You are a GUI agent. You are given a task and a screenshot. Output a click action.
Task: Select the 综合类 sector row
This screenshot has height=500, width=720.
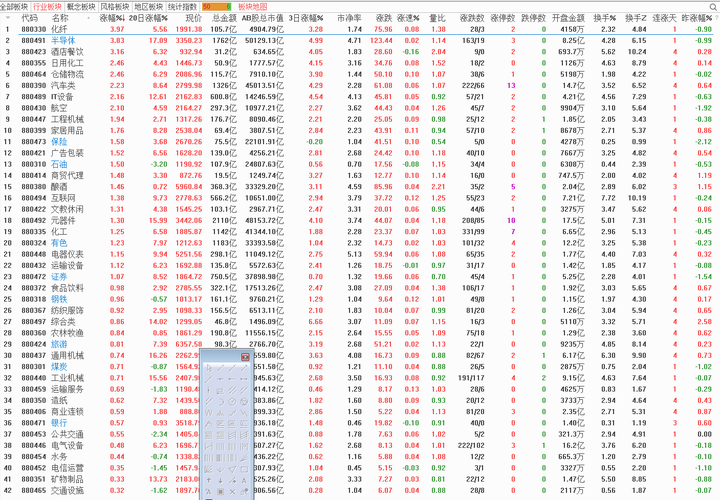(x=360, y=321)
